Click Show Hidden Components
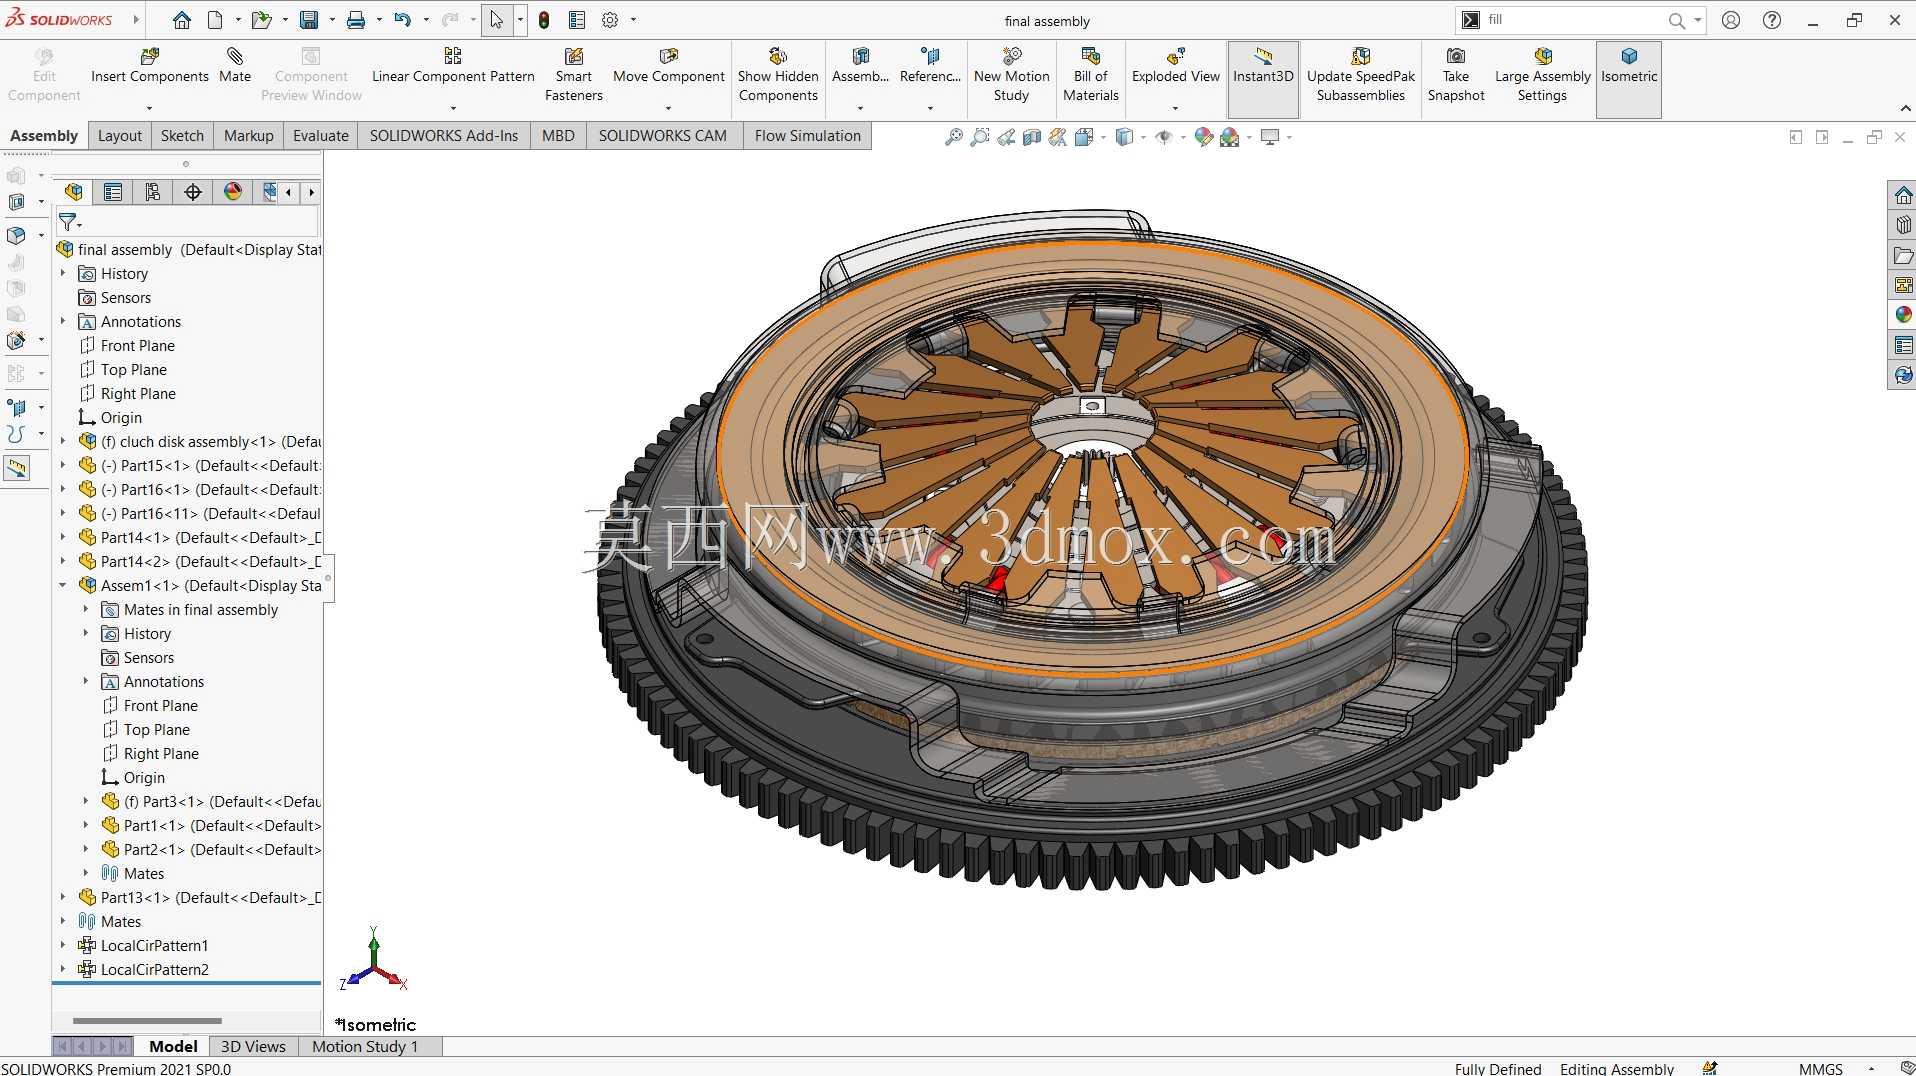Viewport: 1916px width, 1076px height. click(x=778, y=75)
